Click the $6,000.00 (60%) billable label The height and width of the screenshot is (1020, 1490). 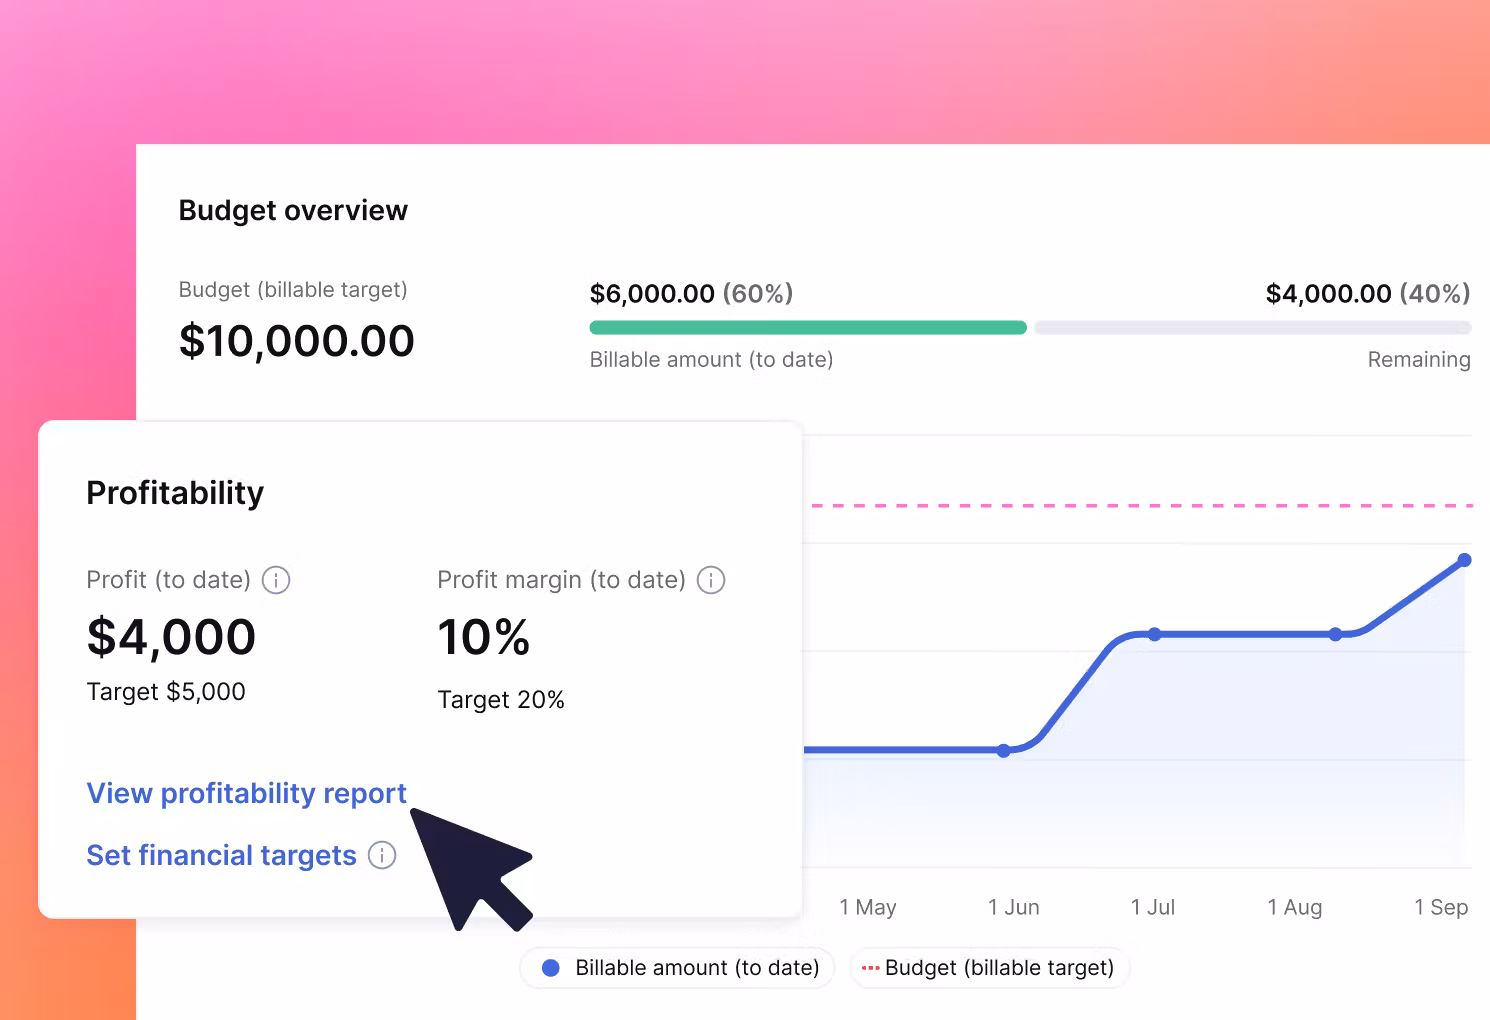691,294
